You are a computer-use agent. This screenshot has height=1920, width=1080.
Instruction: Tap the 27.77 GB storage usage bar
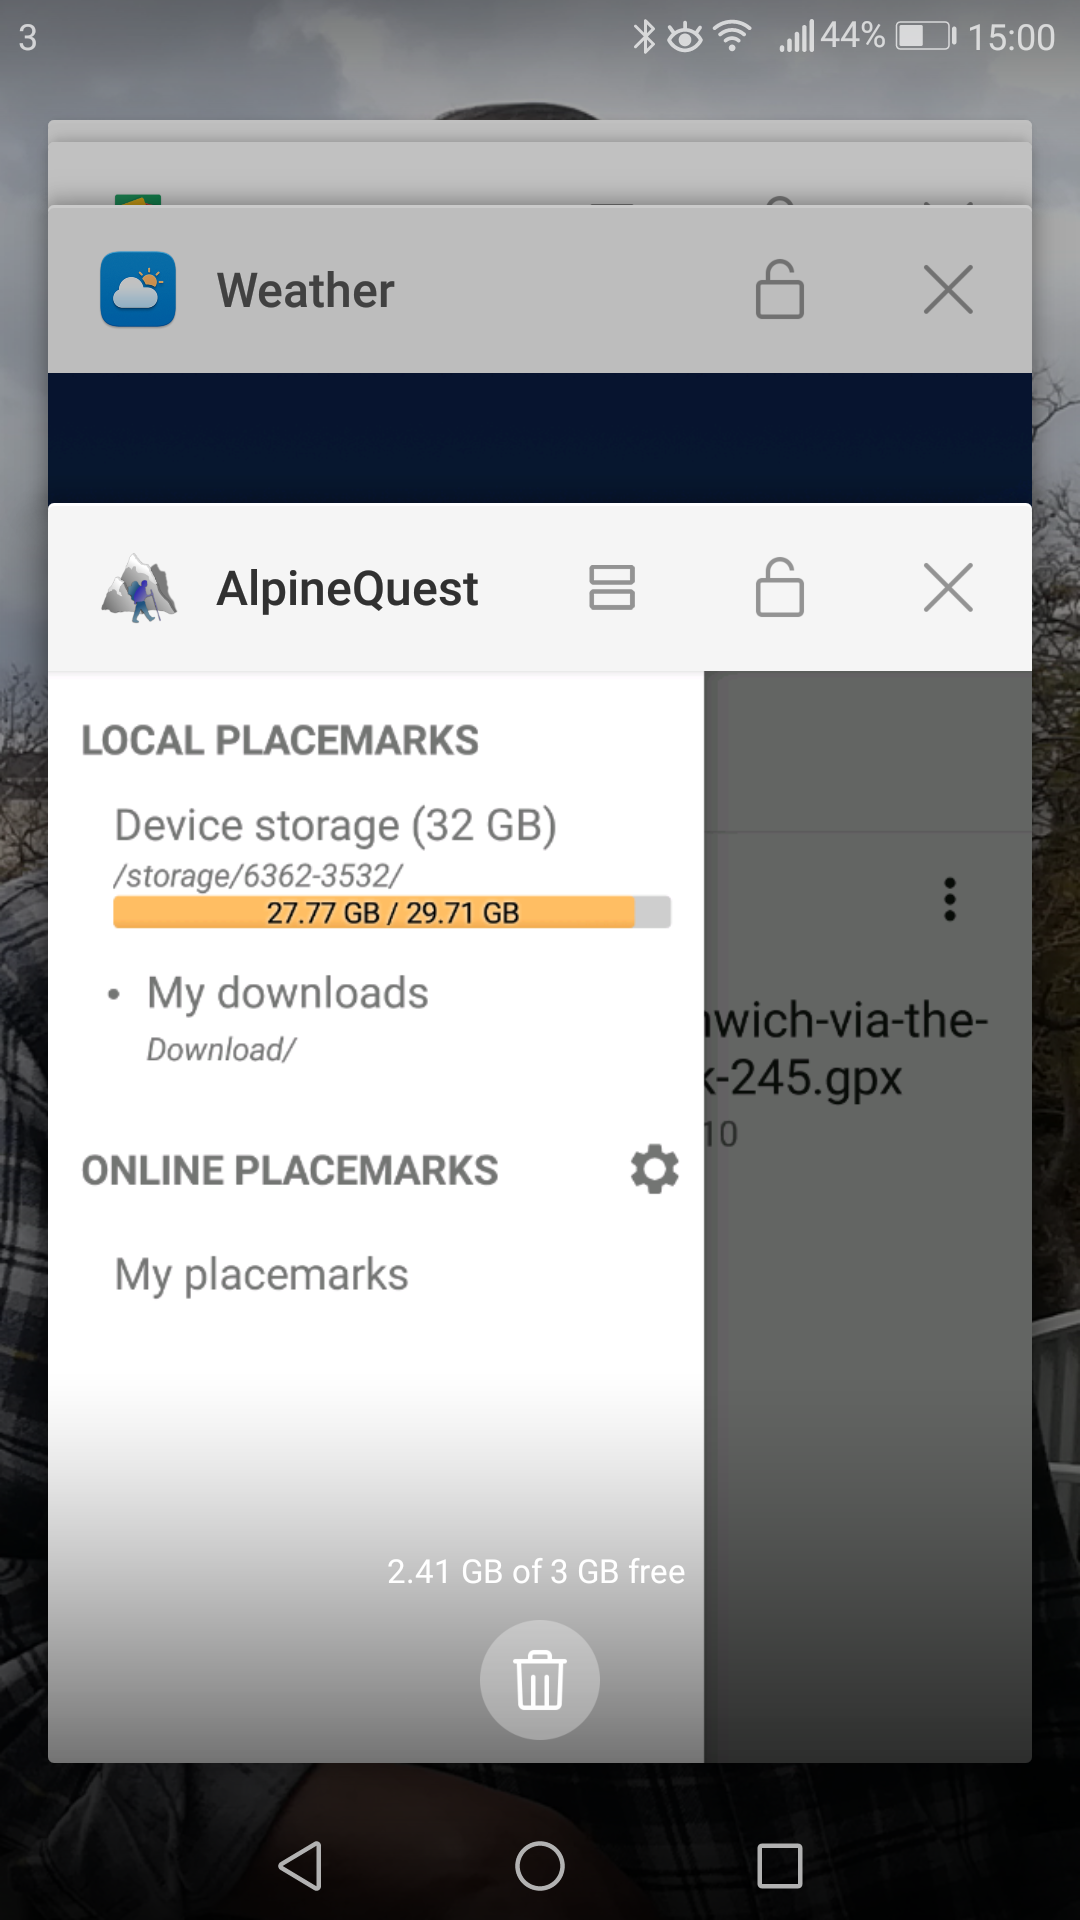(391, 912)
